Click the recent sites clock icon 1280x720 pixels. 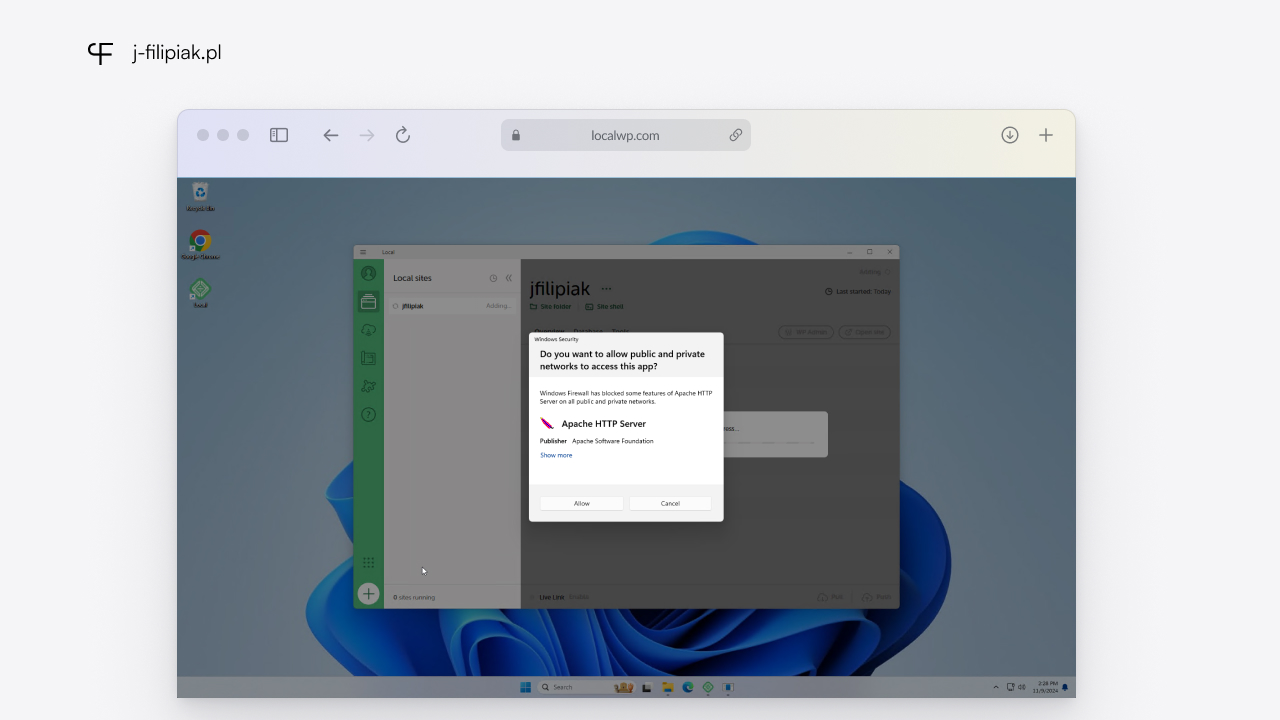coord(493,278)
